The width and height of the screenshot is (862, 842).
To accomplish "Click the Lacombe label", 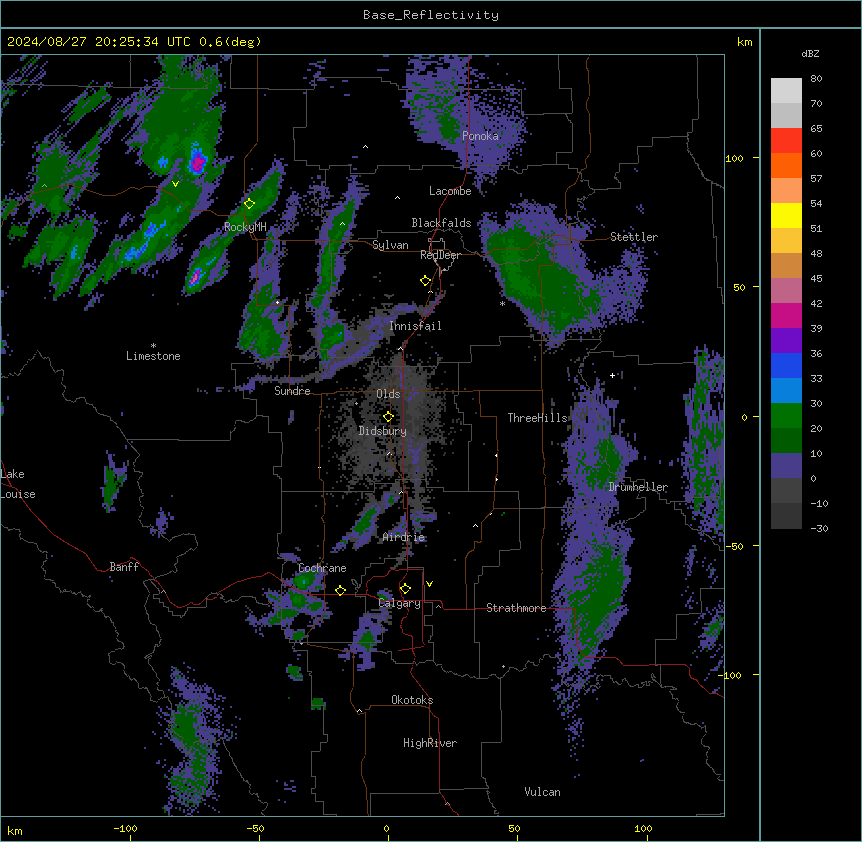I will [450, 191].
